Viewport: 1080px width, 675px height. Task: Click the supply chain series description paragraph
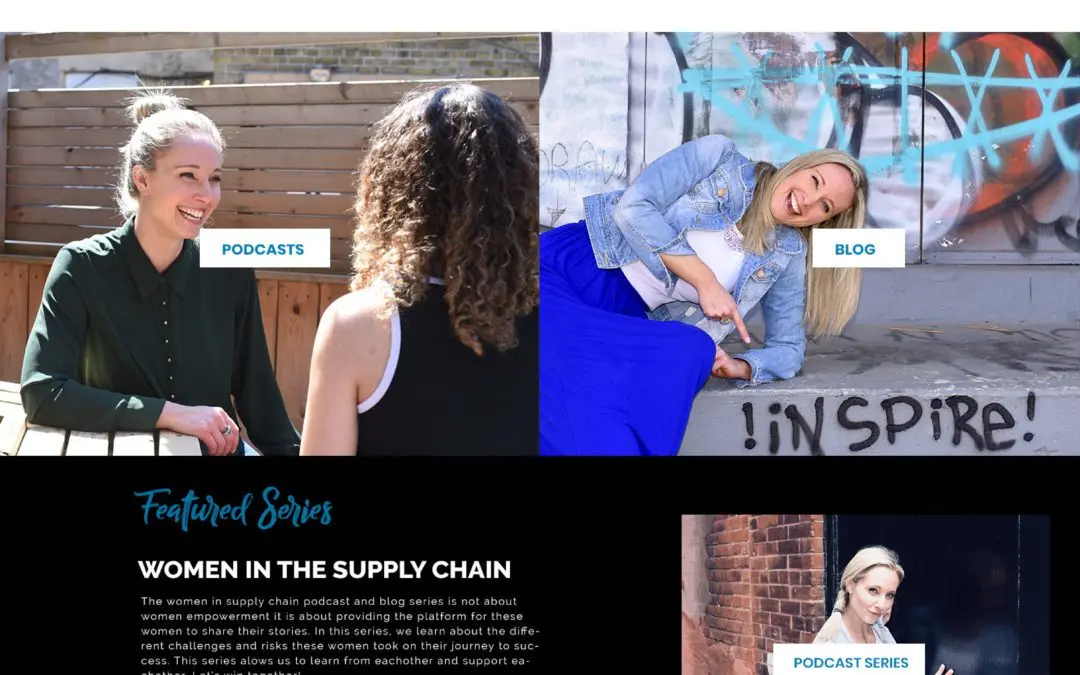(x=340, y=635)
